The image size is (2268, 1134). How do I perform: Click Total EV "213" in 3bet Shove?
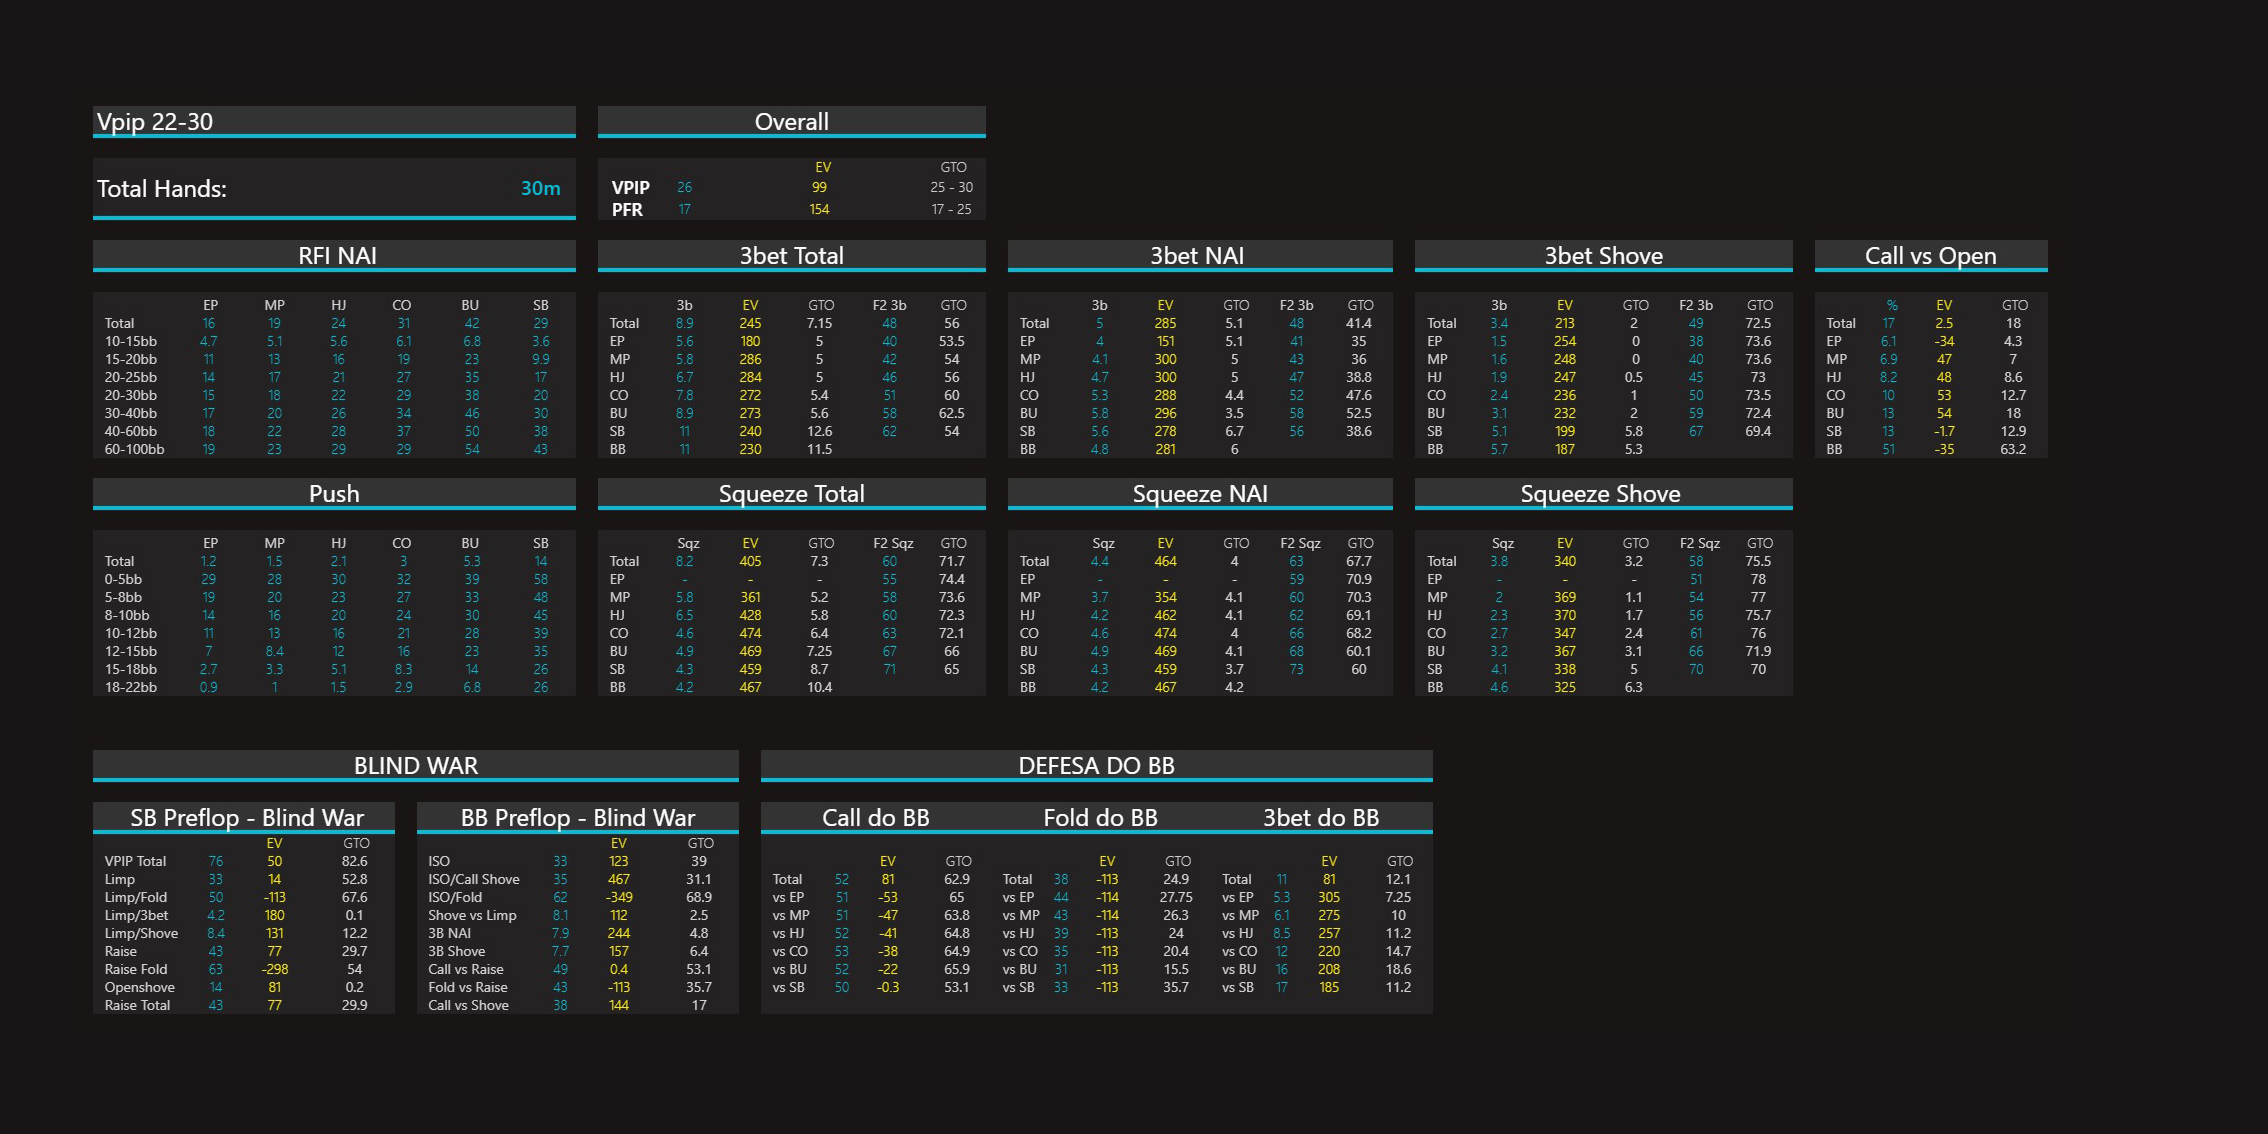[x=1564, y=323]
